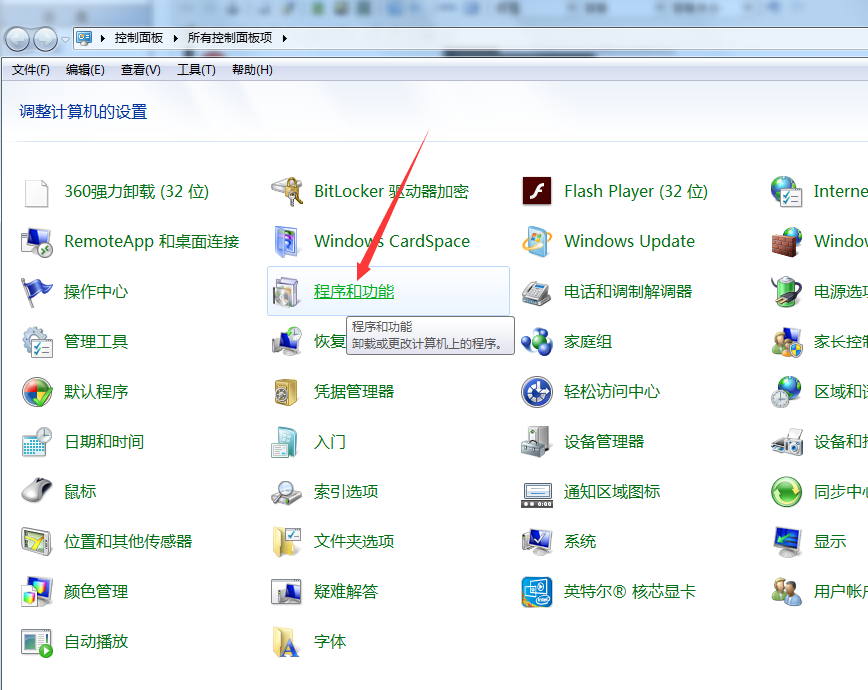The width and height of the screenshot is (868, 690).
Task: Click the 默认程序 icon
Action: coord(37,392)
